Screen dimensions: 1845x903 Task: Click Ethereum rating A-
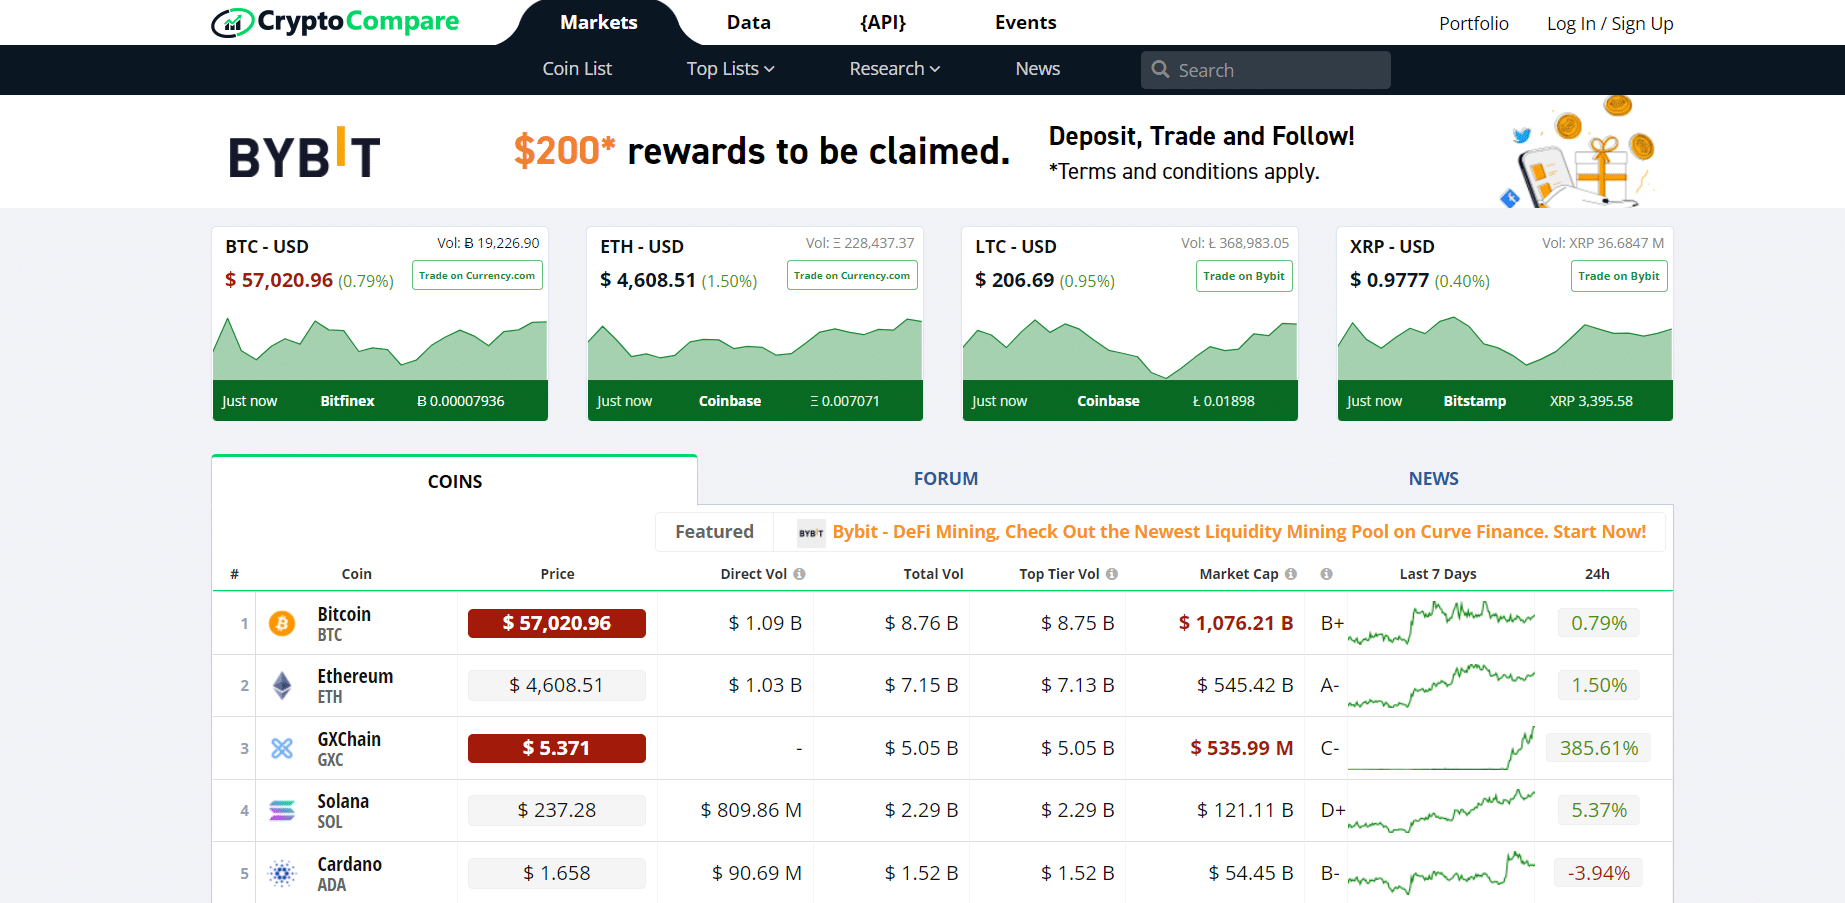click(1330, 685)
